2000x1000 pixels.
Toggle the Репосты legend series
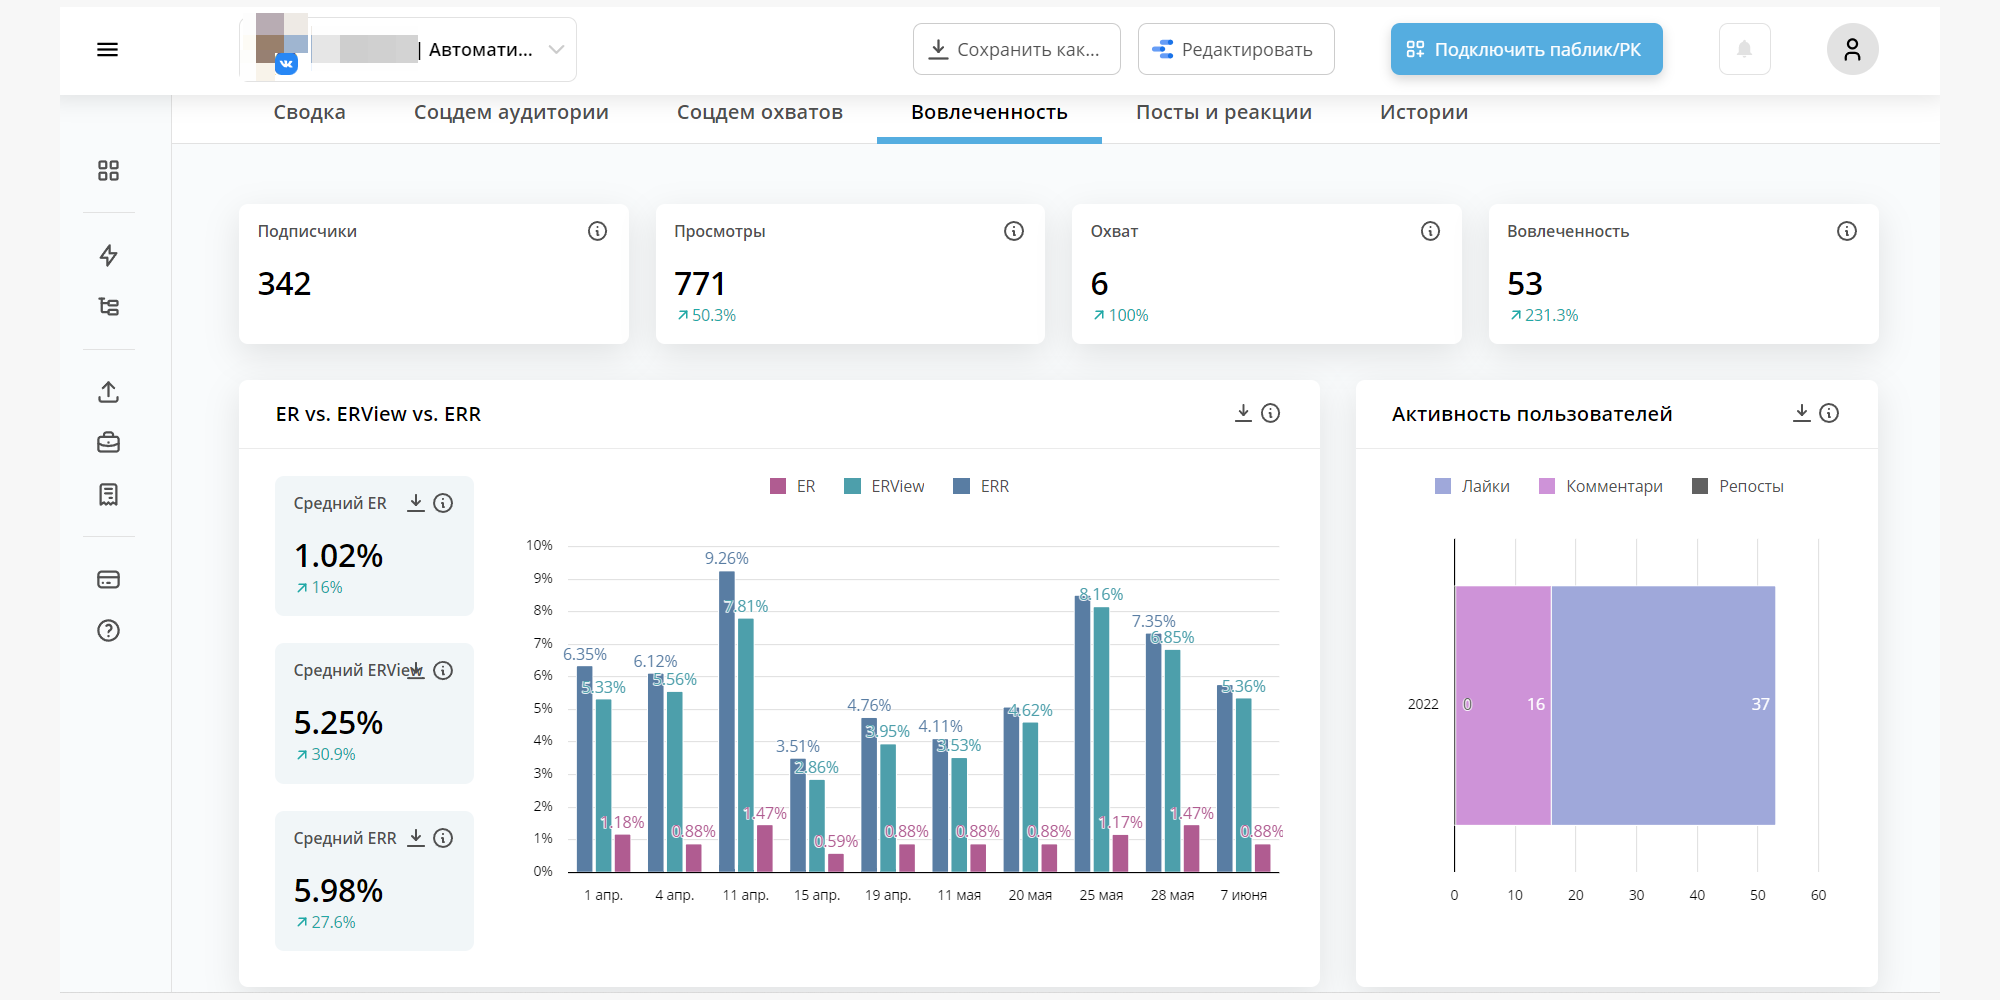(x=1737, y=486)
